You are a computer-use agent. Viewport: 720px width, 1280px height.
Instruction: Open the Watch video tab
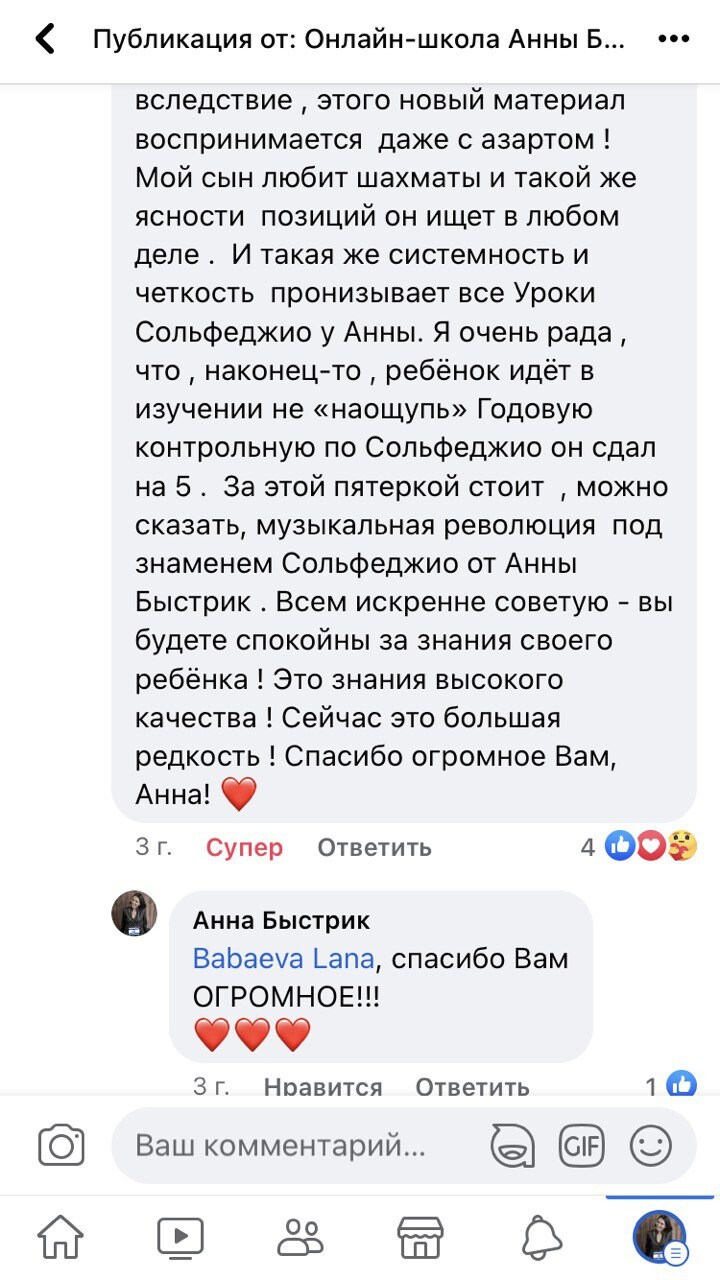(180, 1237)
